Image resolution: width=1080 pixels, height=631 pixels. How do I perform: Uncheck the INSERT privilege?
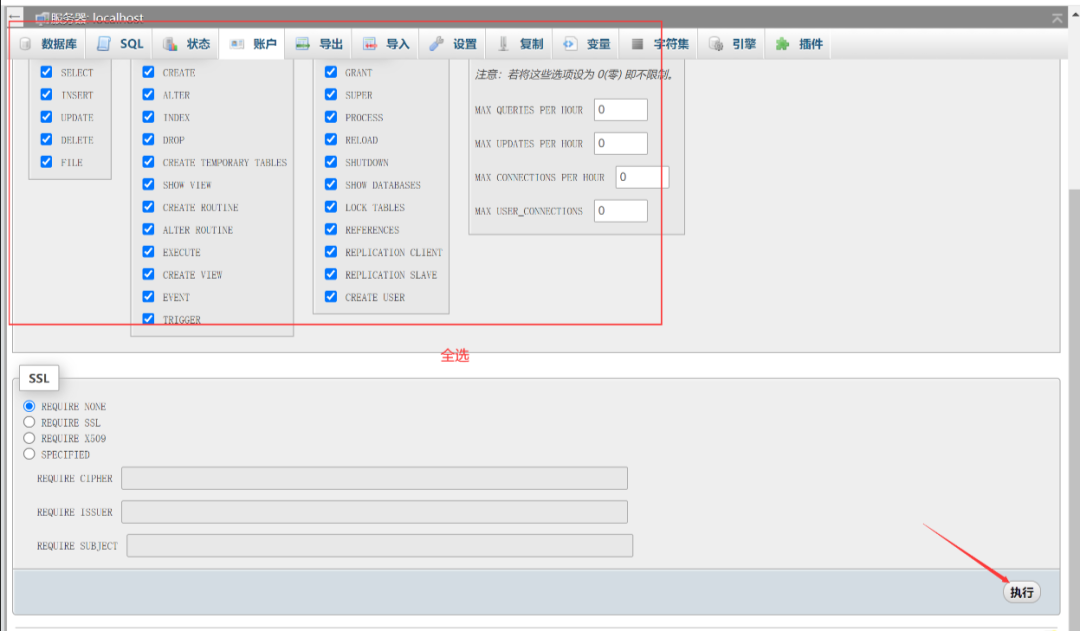(x=46, y=94)
